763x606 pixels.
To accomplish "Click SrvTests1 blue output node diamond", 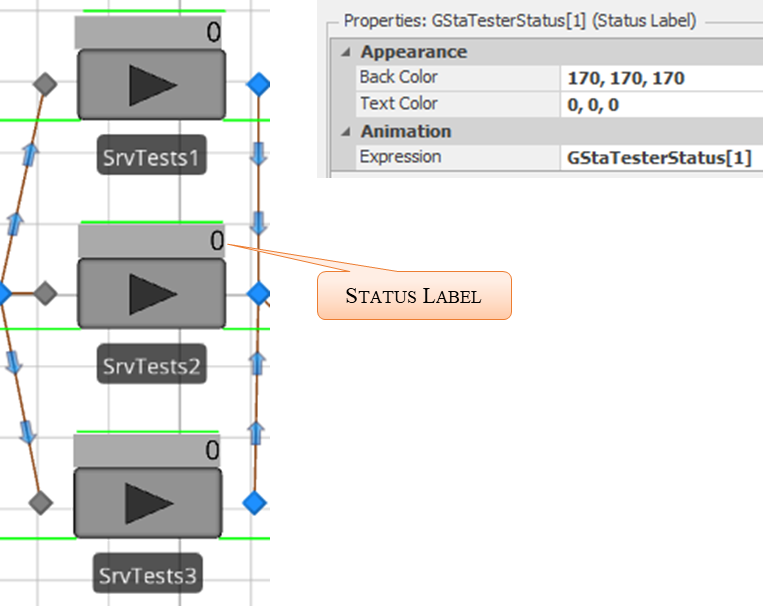I will click(x=258, y=84).
